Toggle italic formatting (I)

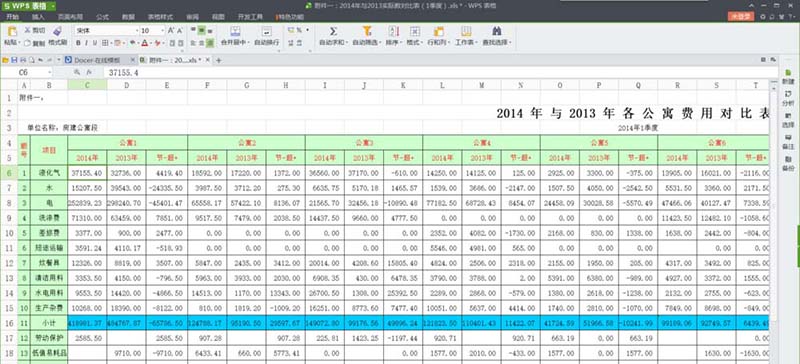click(87, 43)
